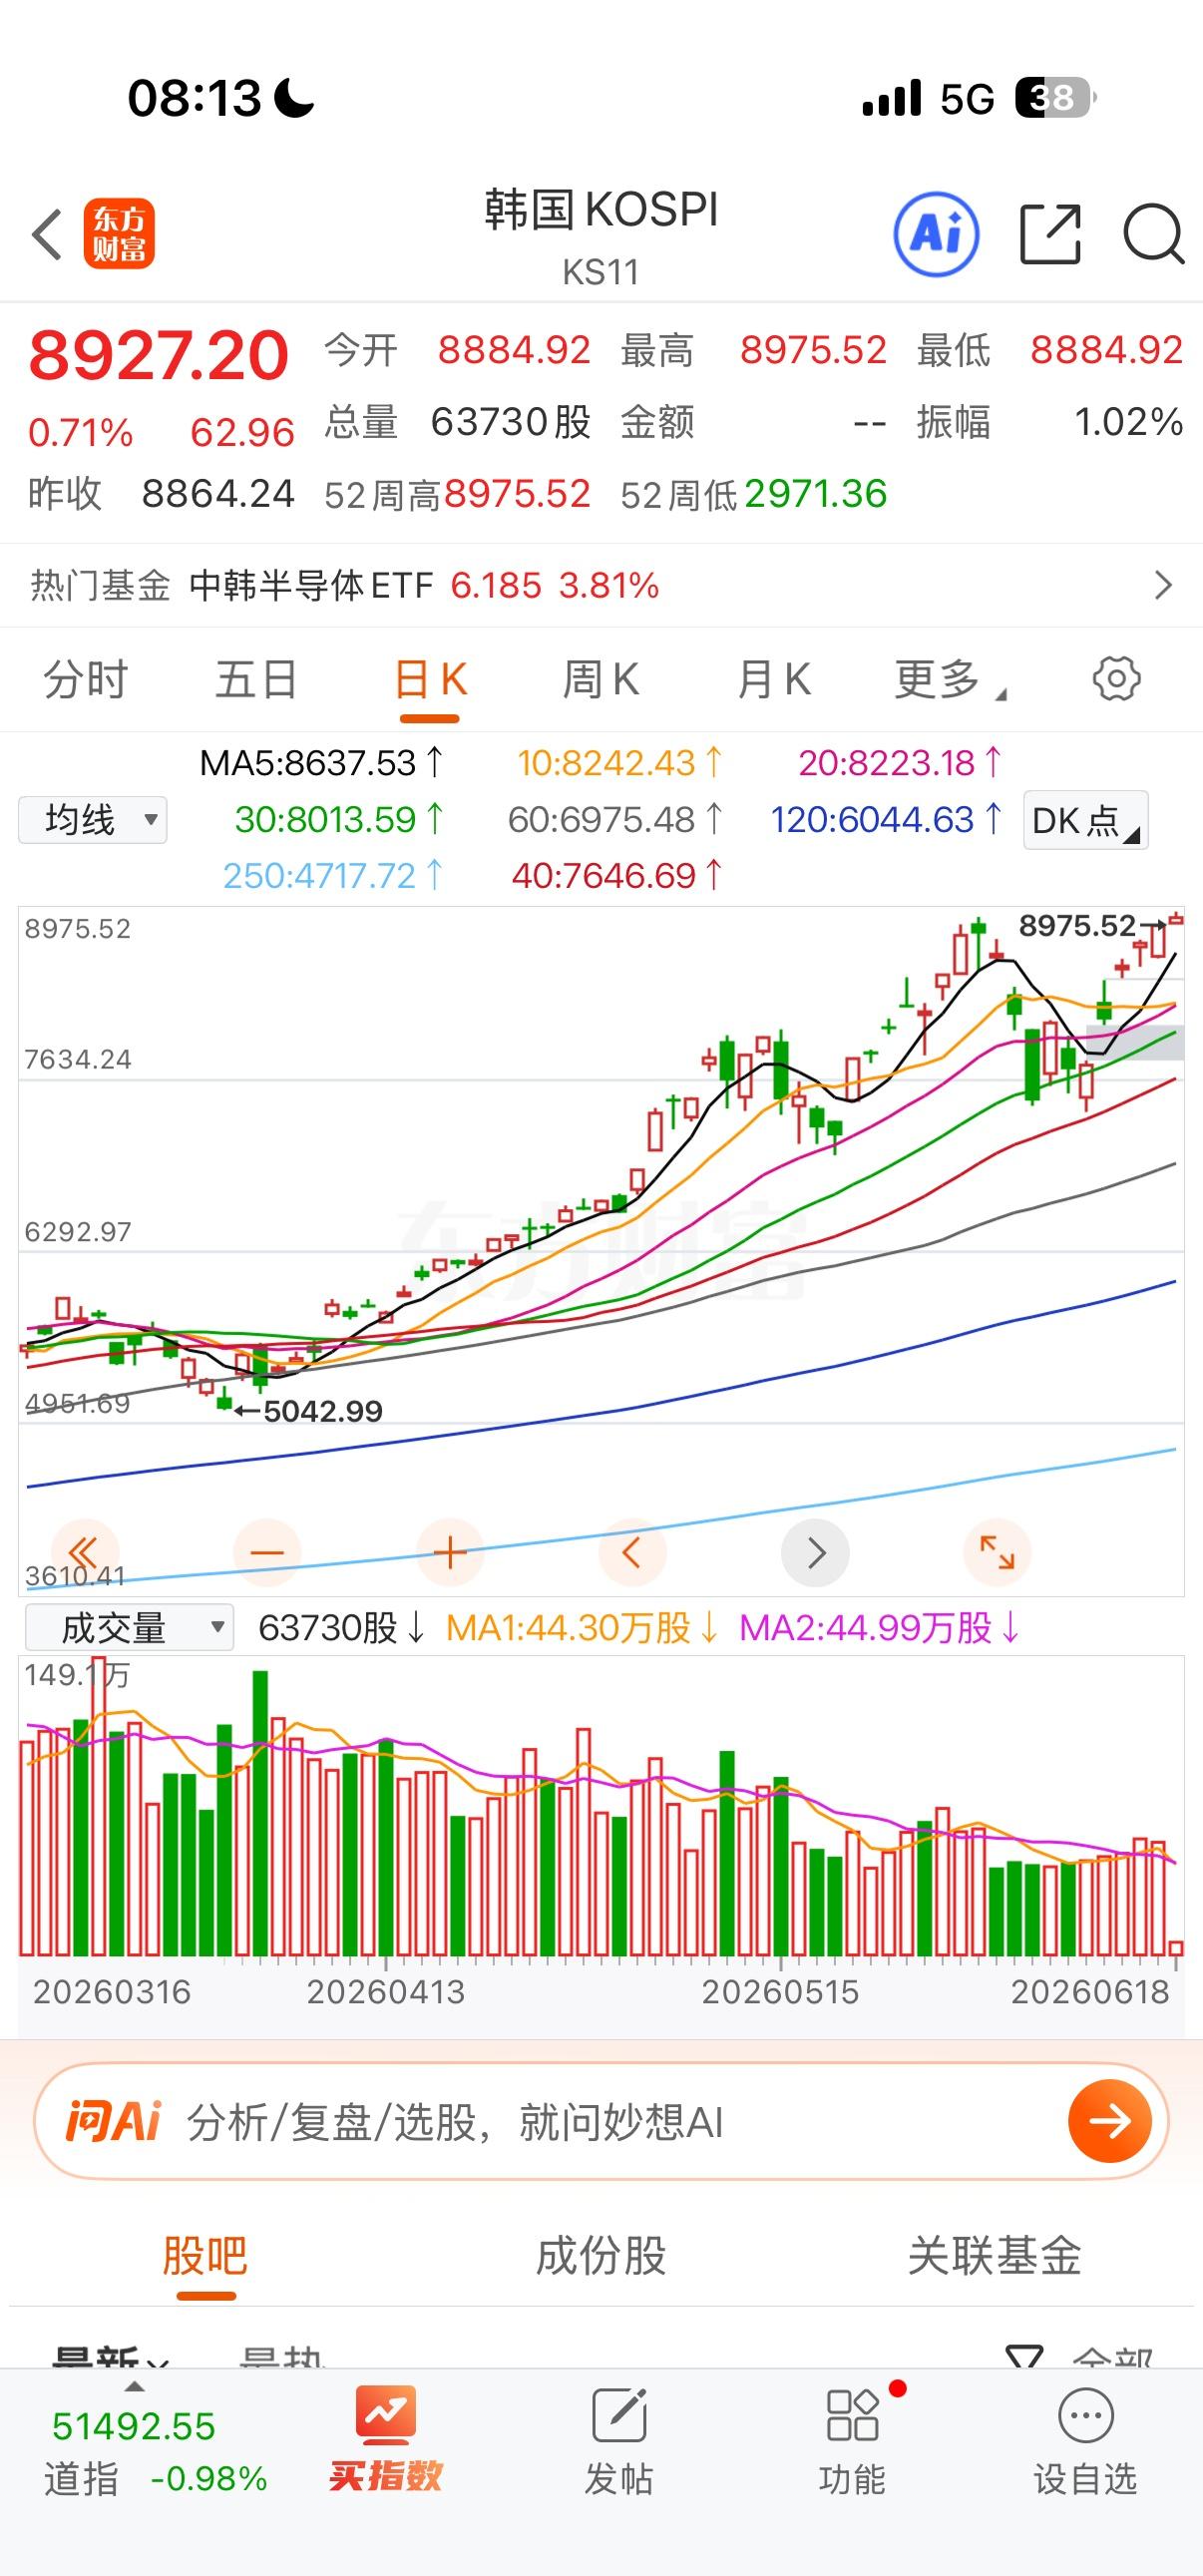Expand the 最新 sort dropdown
This screenshot has width=1203, height=2576.
point(110,2358)
